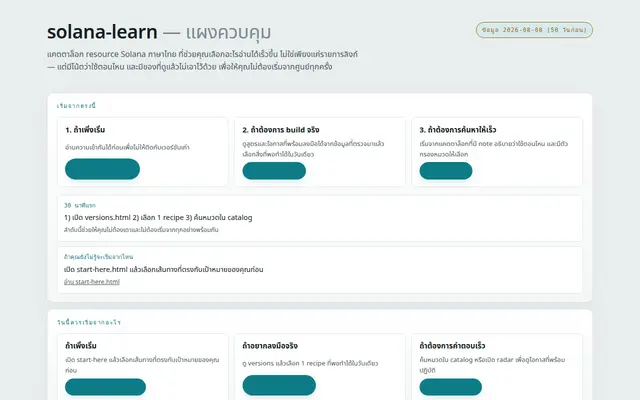Click the heading "1. ถ้าเพิ่งเริ่ม"
This screenshot has height=400, width=640.
(85, 130)
